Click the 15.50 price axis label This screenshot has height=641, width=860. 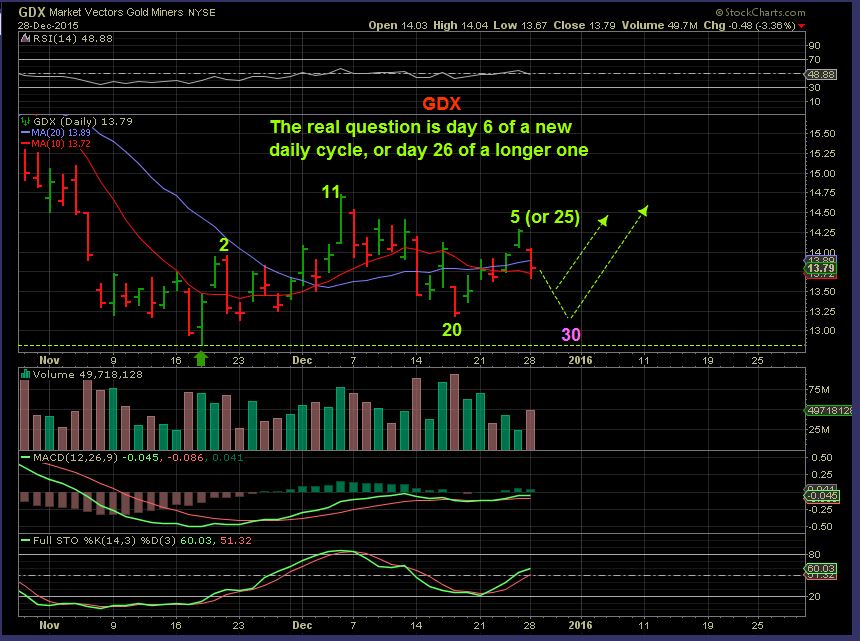point(822,134)
